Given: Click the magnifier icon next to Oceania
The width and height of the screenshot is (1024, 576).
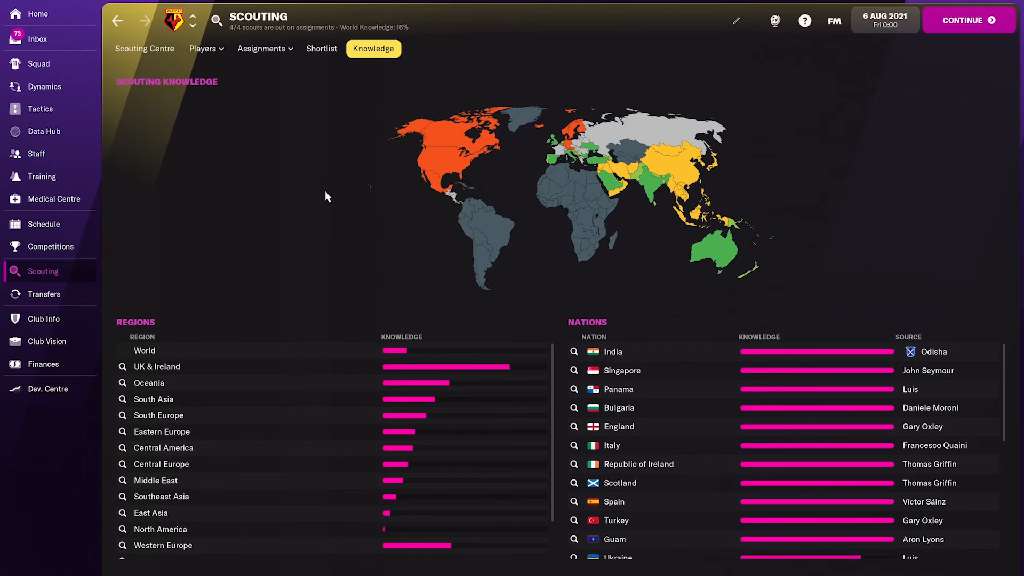Looking at the screenshot, I should pyautogui.click(x=122, y=383).
